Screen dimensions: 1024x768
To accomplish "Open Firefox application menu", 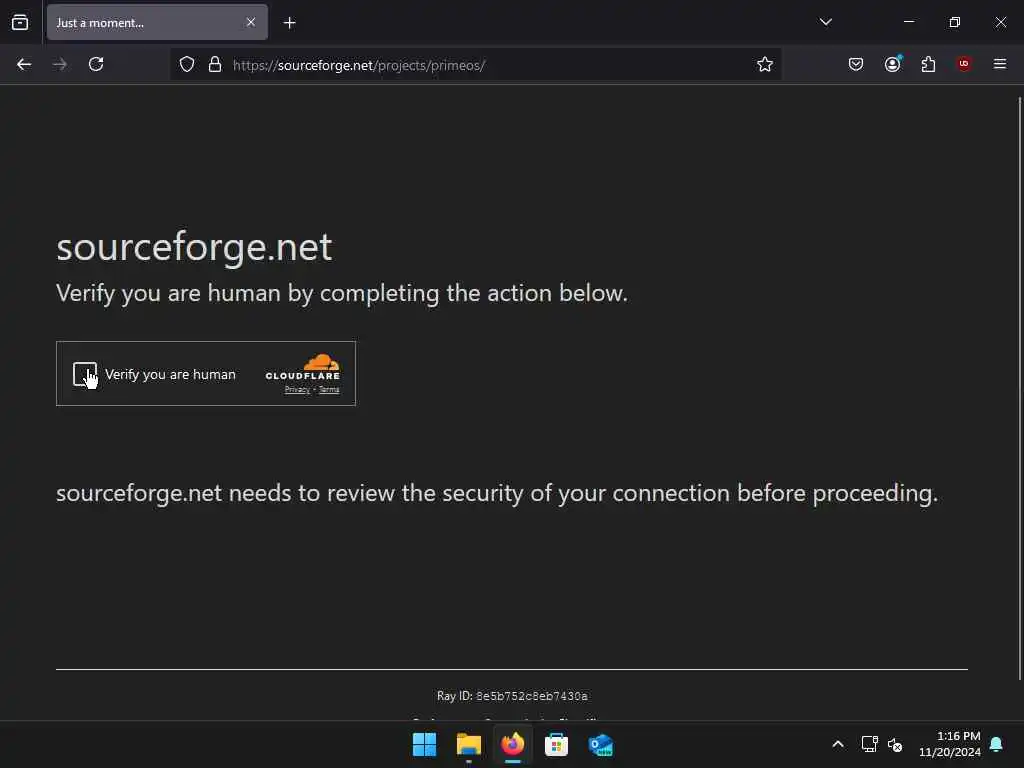I will (1000, 64).
